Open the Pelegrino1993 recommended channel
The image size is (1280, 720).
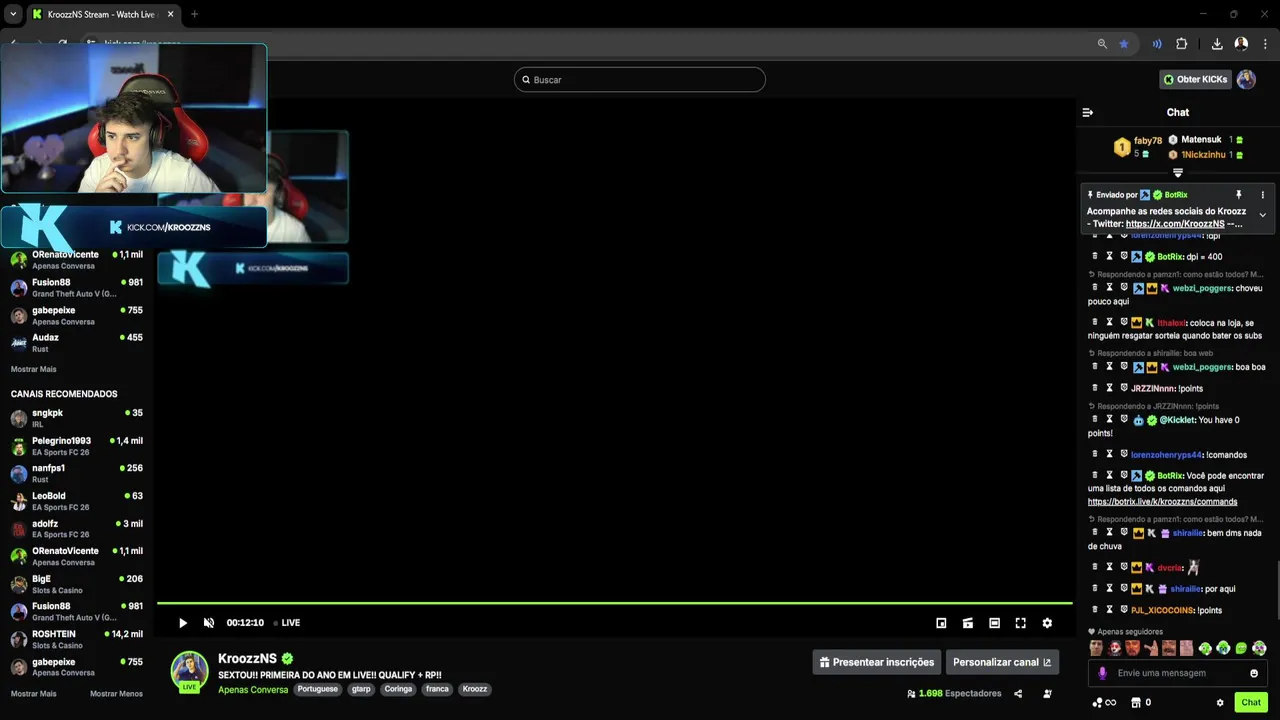click(x=77, y=446)
